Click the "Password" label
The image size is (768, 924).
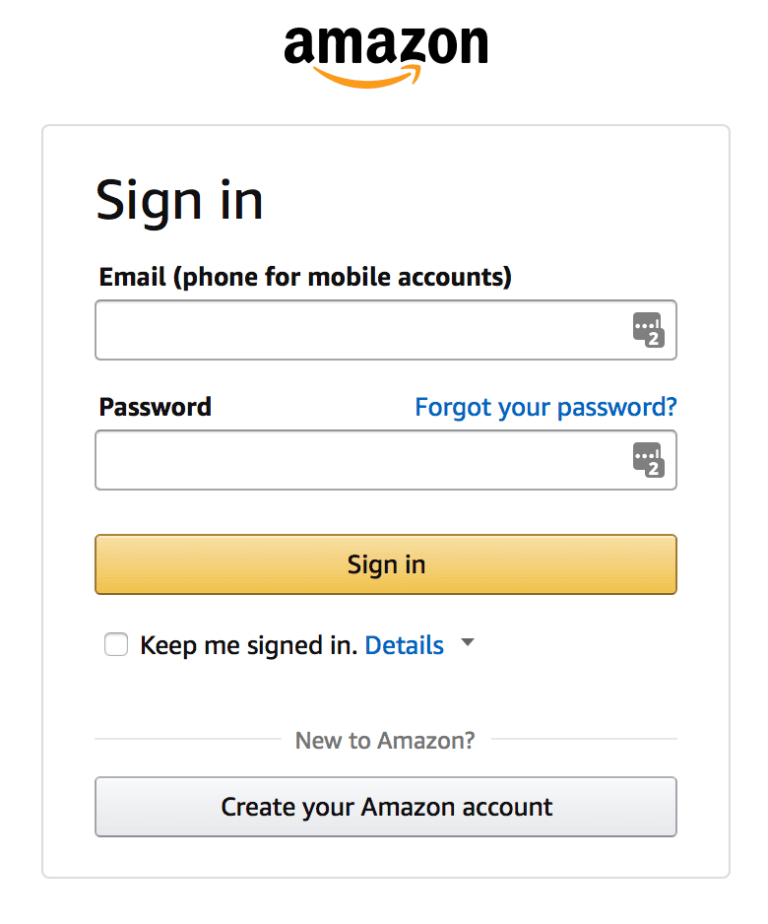155,407
